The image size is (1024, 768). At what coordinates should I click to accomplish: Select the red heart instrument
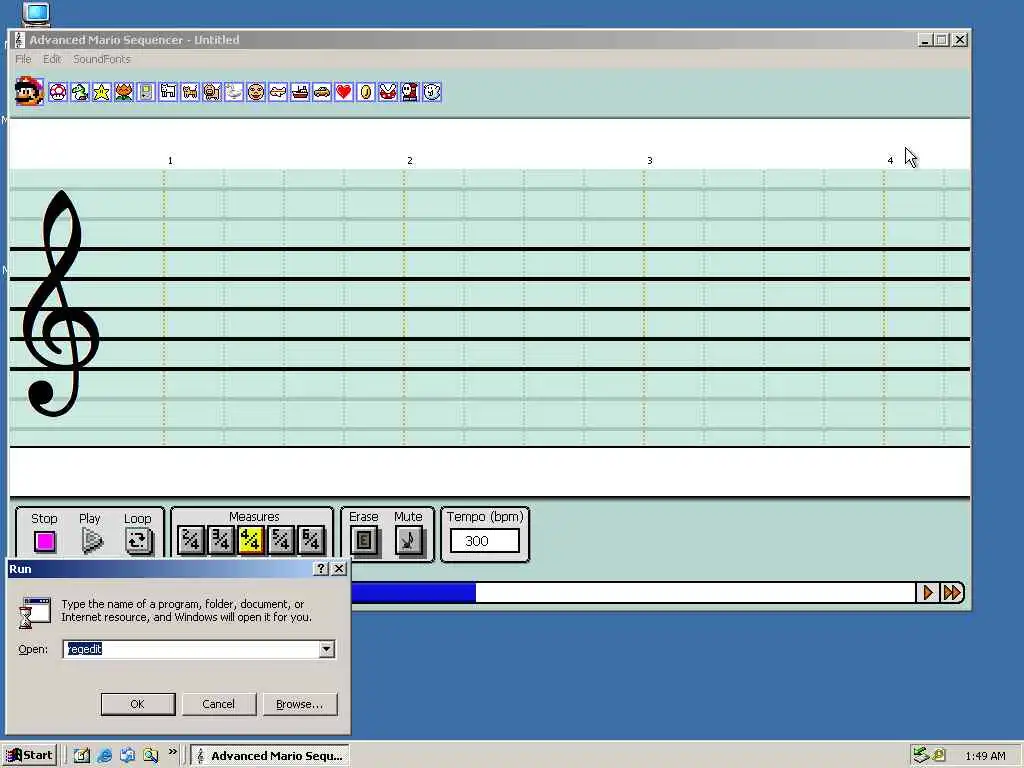coord(344,92)
